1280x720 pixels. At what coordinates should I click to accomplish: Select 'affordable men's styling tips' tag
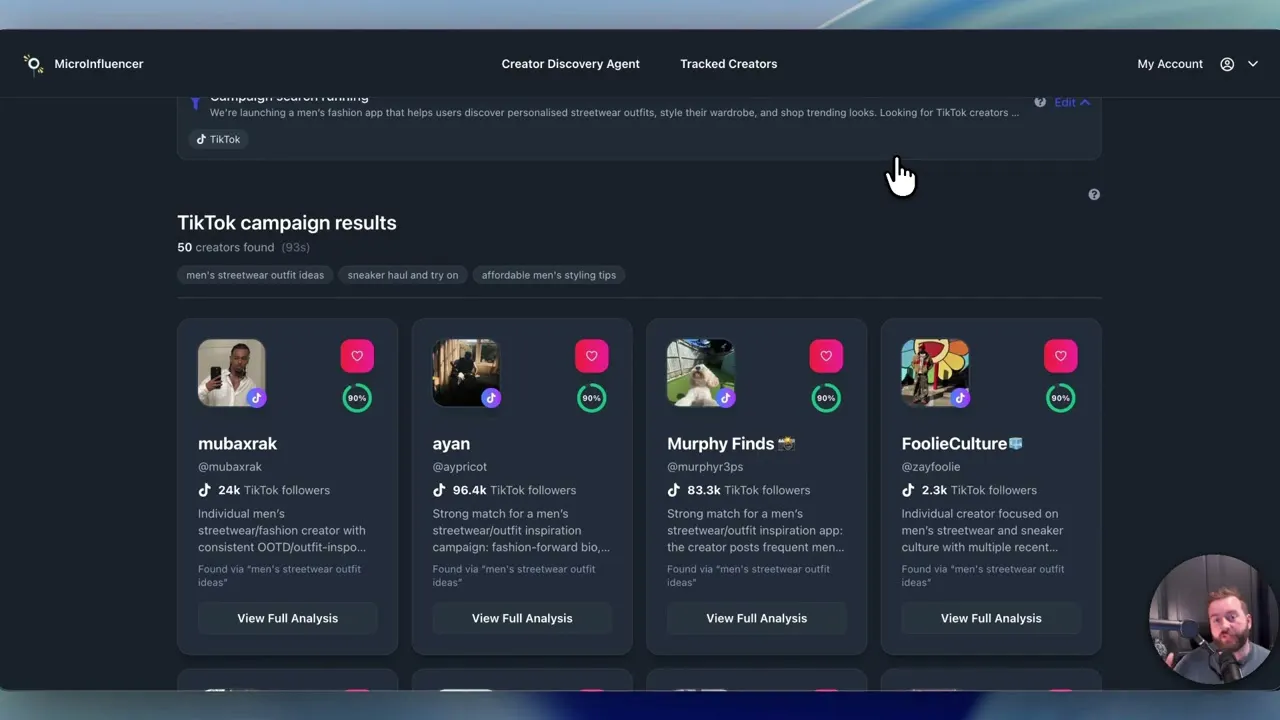pyautogui.click(x=549, y=275)
